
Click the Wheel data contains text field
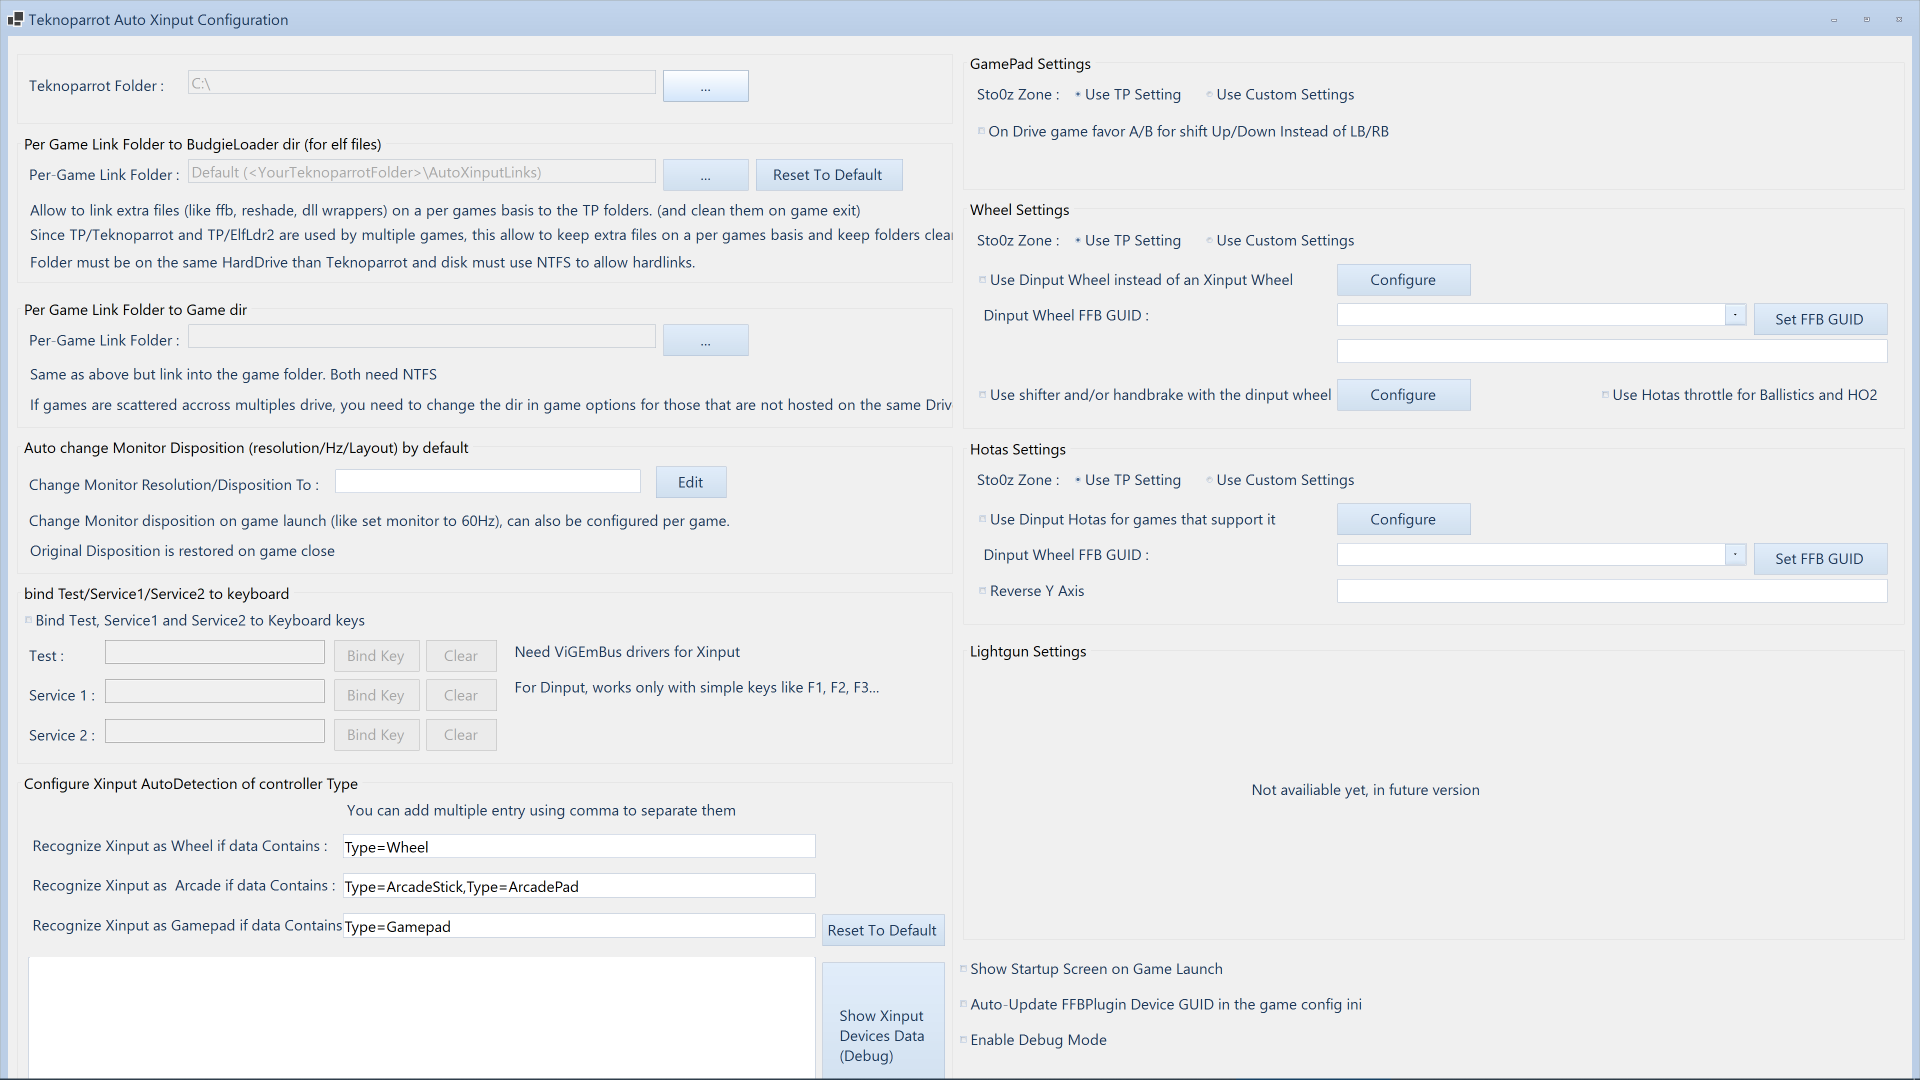(578, 847)
